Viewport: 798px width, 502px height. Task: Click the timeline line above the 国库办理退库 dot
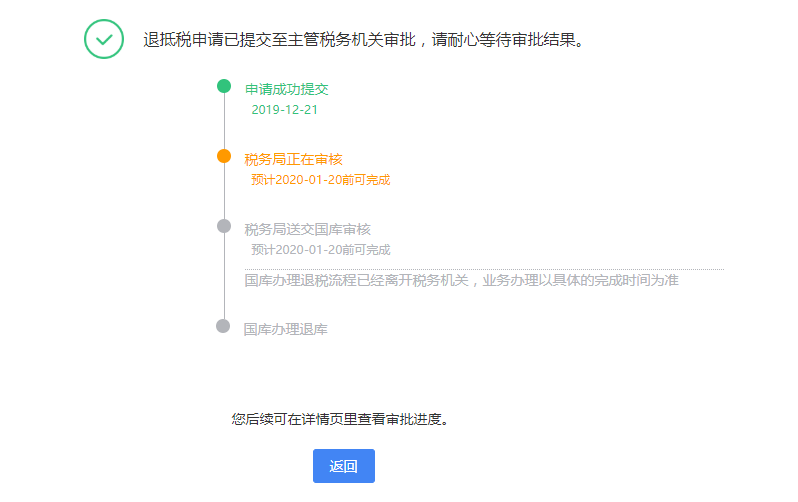click(224, 276)
